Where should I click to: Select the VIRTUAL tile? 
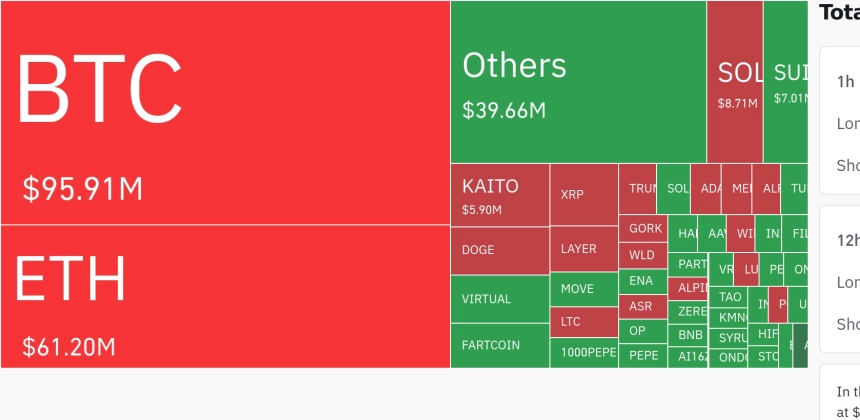coord(500,299)
